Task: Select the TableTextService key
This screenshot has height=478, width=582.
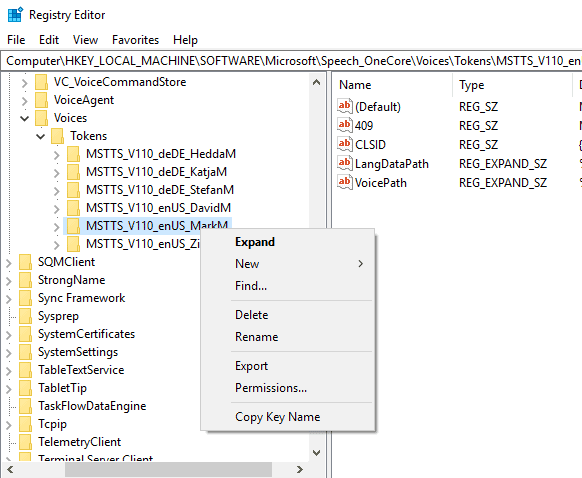Action: click(81, 370)
